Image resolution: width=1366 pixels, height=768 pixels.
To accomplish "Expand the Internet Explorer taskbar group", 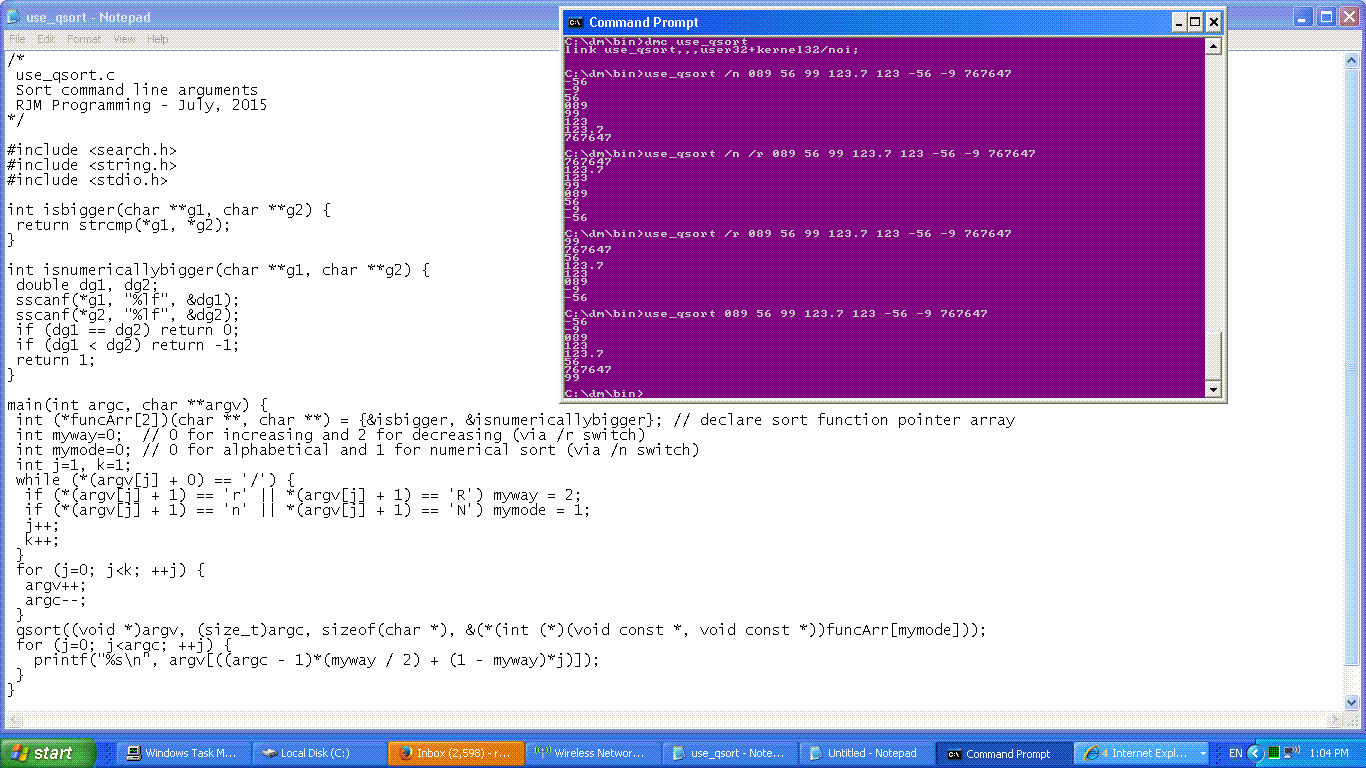I will pos(1143,753).
